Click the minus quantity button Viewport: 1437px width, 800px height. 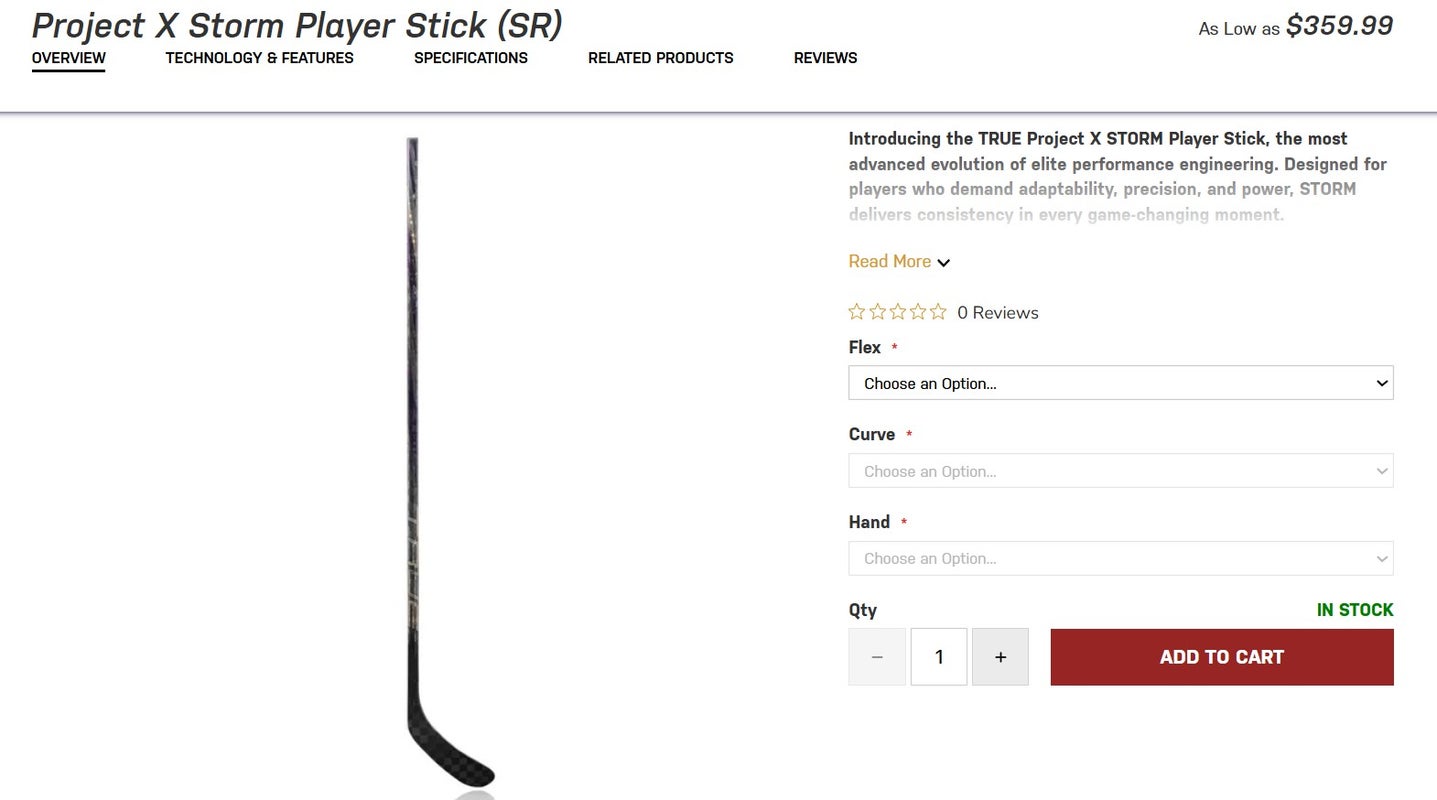pos(877,657)
